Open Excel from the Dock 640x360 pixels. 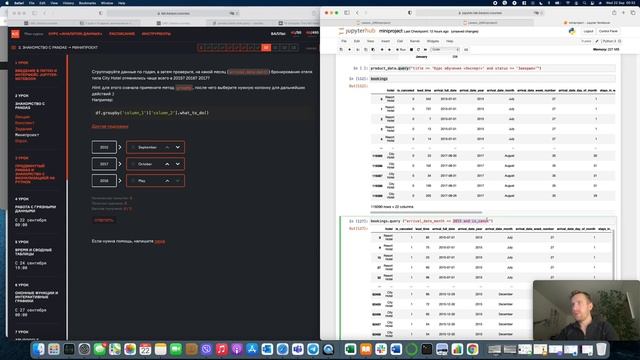(x=350, y=349)
